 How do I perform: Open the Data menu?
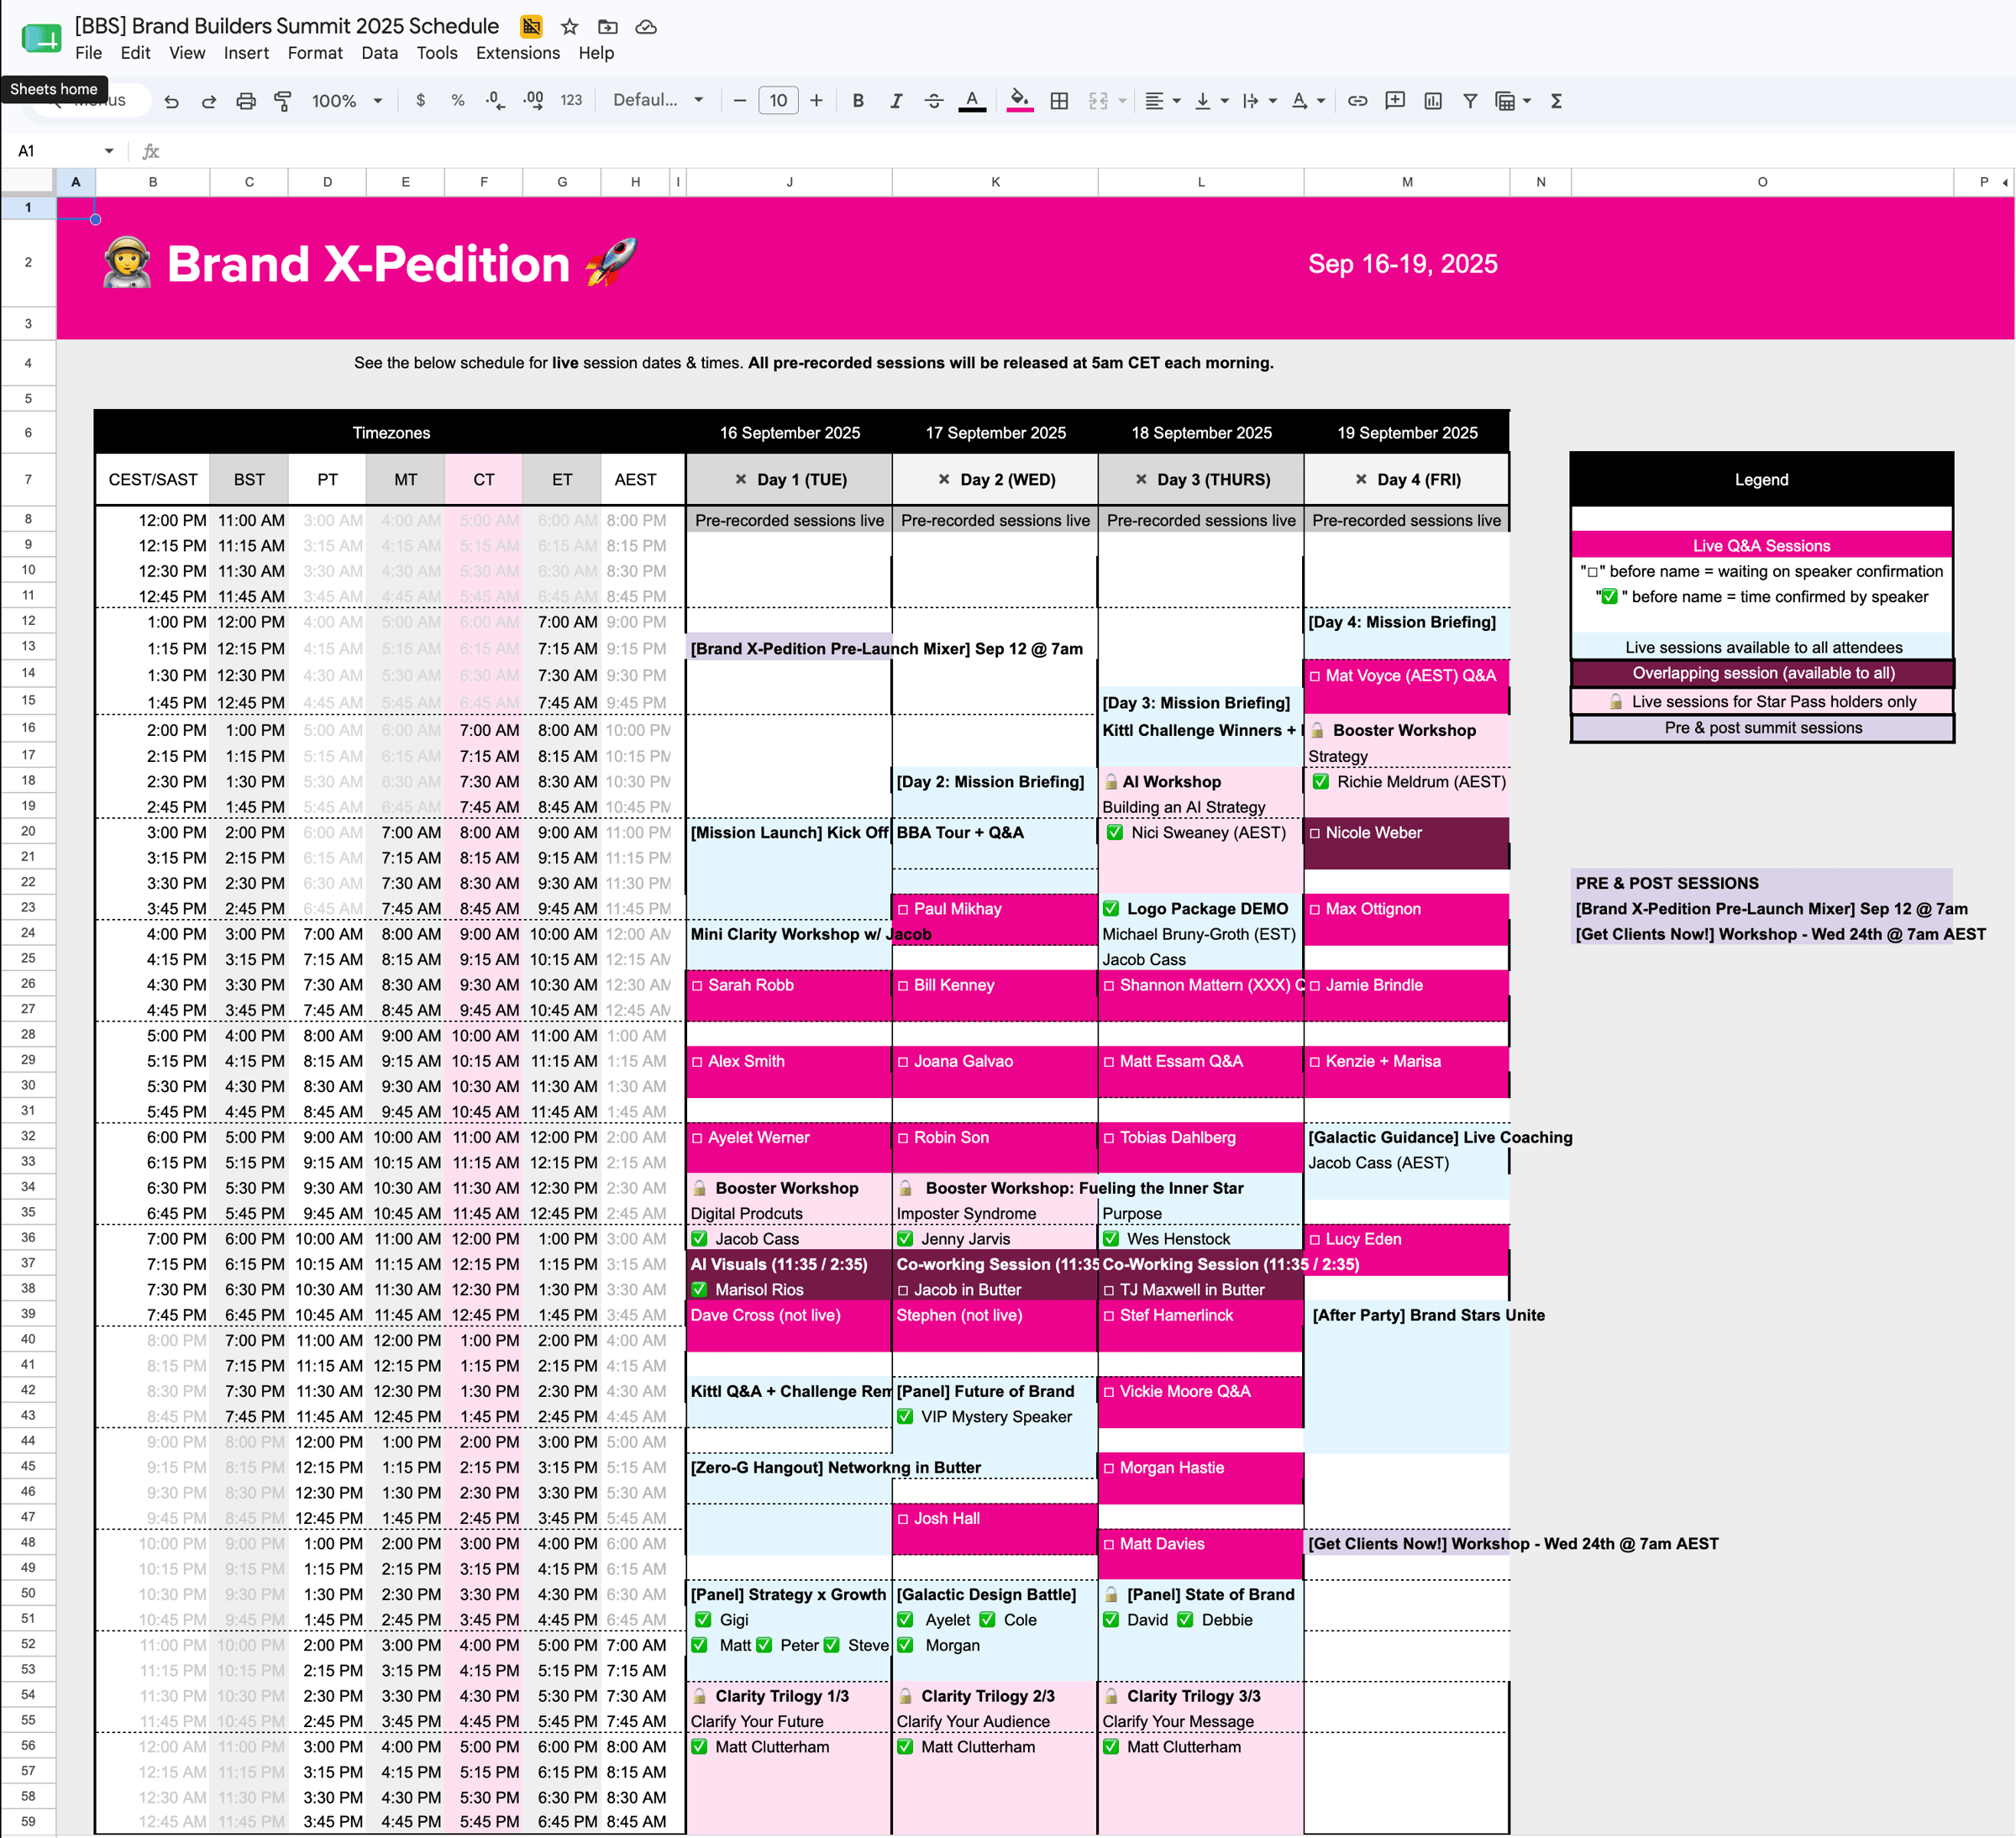pyautogui.click(x=379, y=53)
